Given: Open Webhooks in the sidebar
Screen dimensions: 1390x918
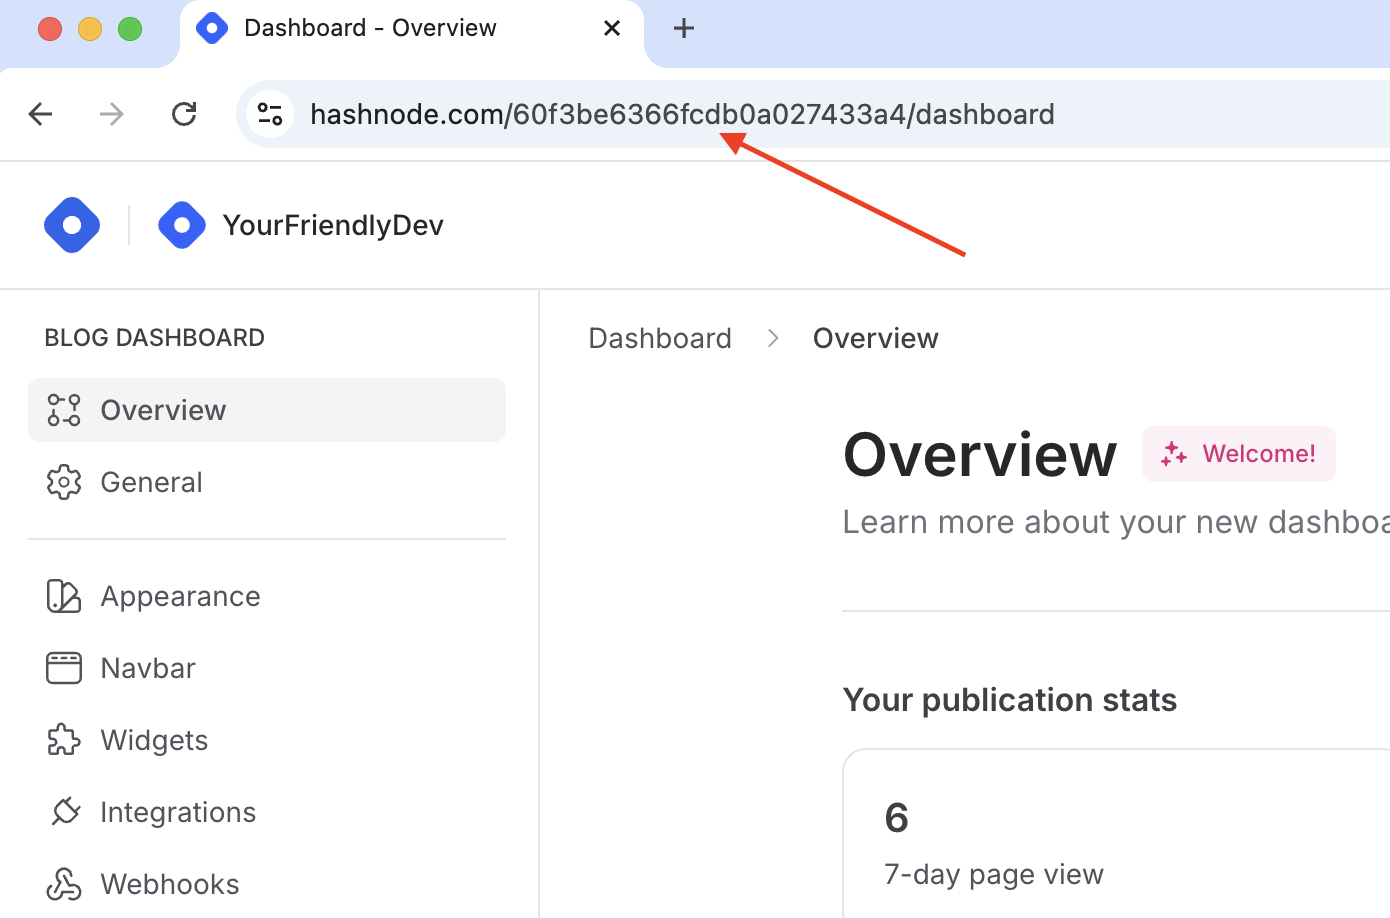Looking at the screenshot, I should [x=267, y=884].
